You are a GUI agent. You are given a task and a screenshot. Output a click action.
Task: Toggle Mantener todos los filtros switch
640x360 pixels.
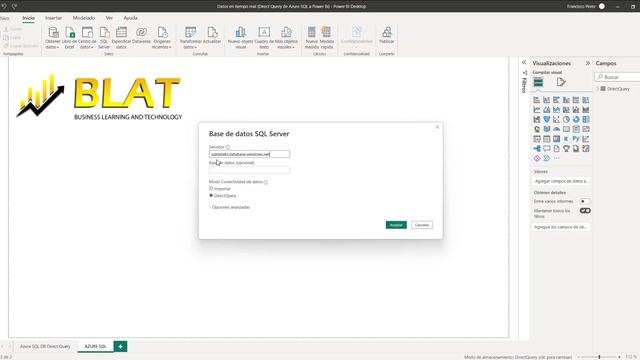click(585, 211)
